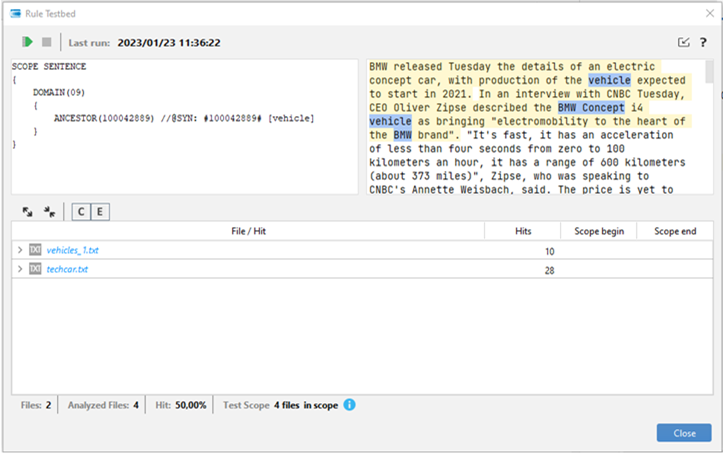Open the help question mark icon
Screen dimensions: 723x456
[704, 42]
